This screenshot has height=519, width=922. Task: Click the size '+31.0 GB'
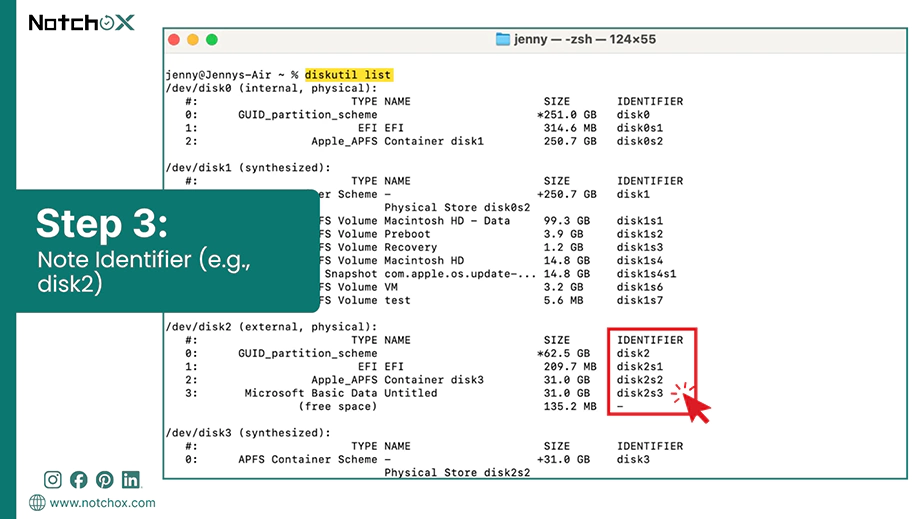(564, 460)
